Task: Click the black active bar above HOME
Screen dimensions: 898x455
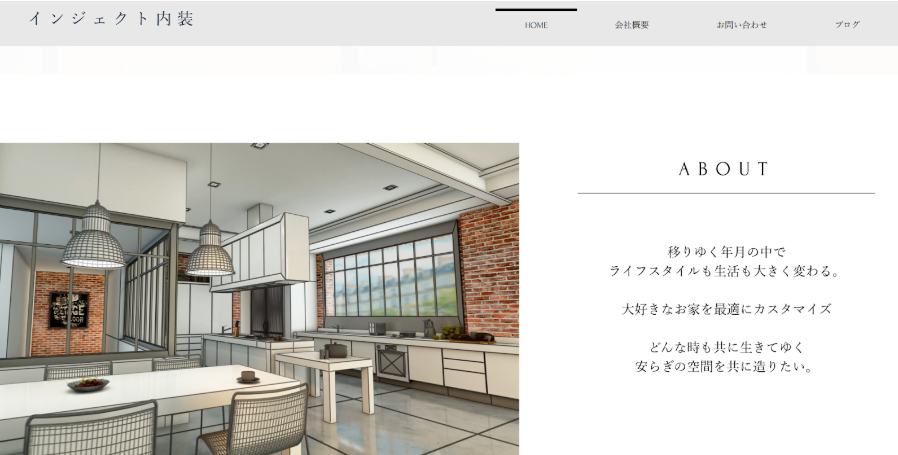Action: pyautogui.click(x=536, y=10)
